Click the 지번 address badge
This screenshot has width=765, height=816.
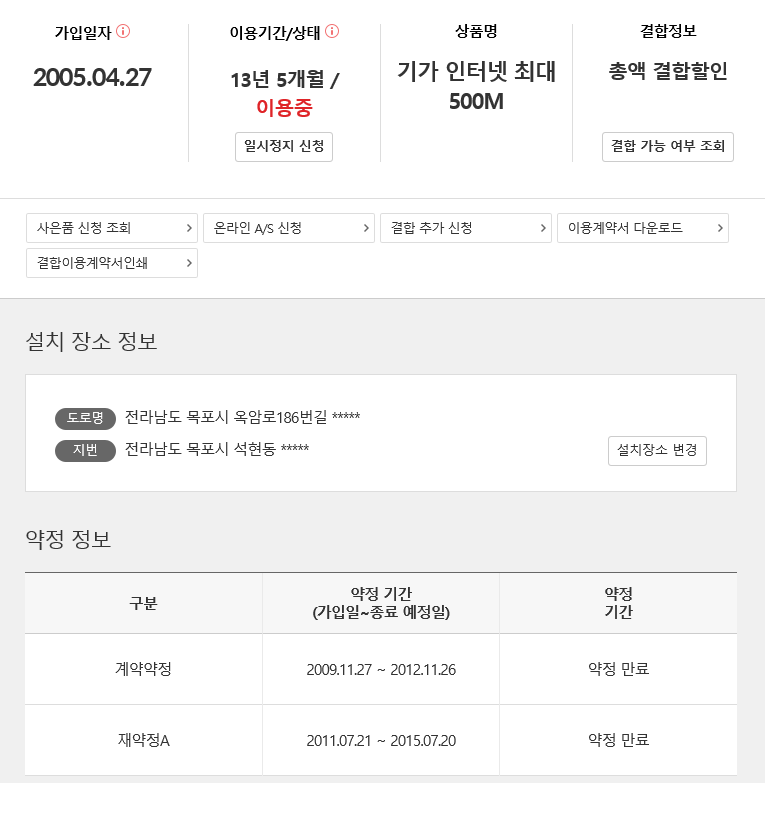pos(85,451)
